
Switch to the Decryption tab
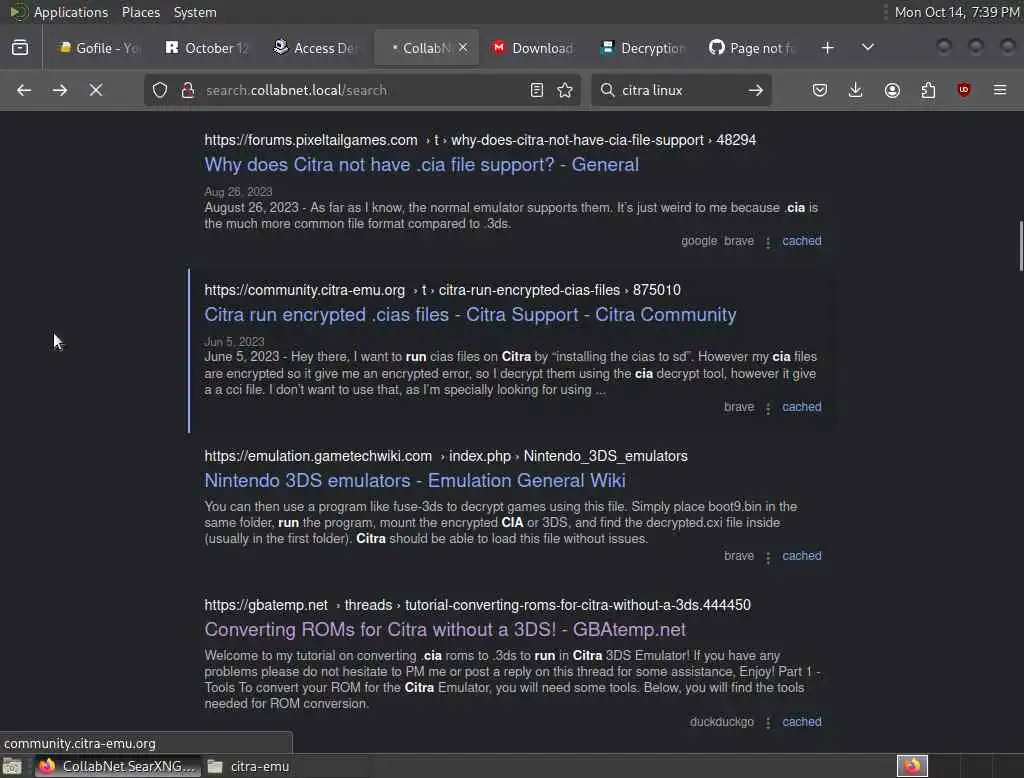point(643,48)
